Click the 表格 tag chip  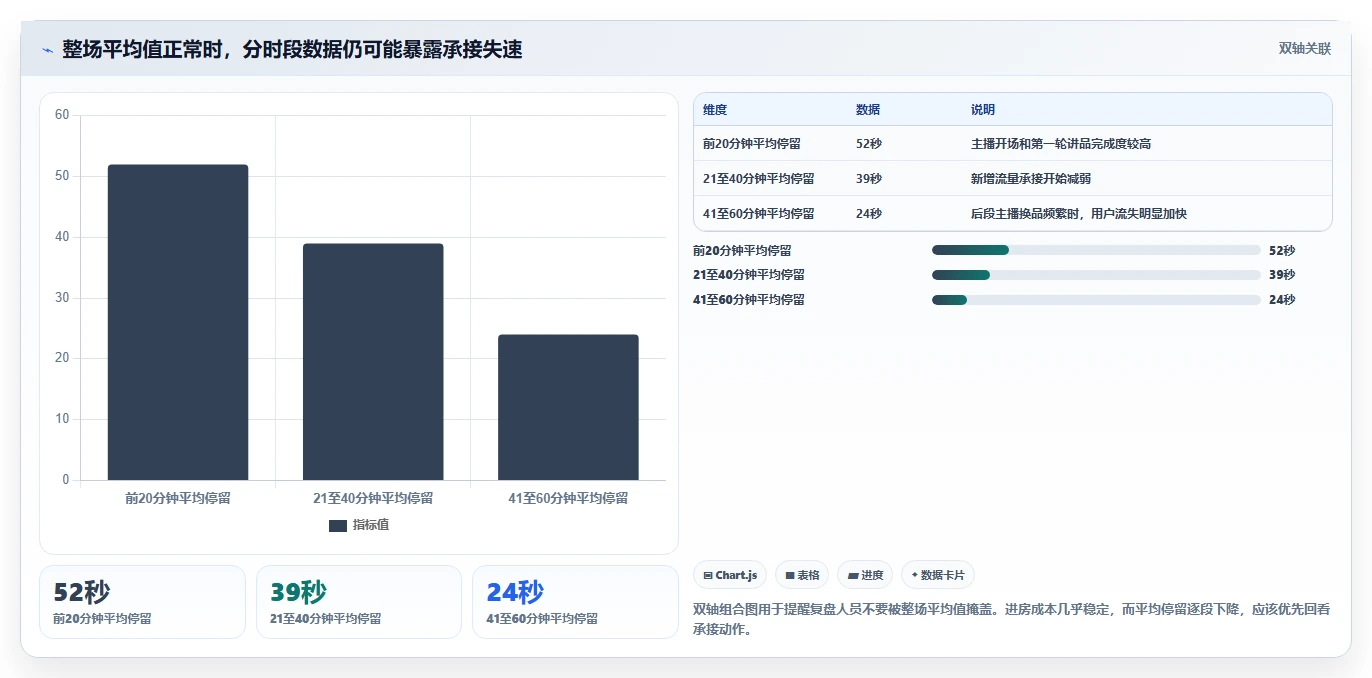[802, 575]
